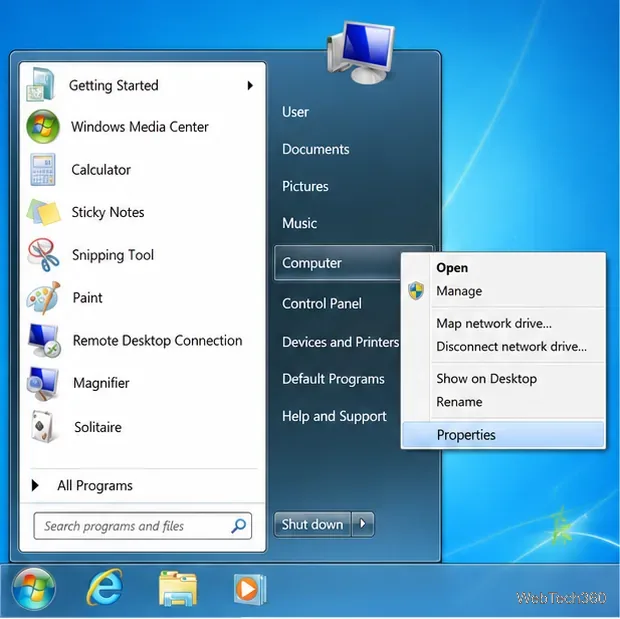
Task: Open the Pictures link
Action: [x=305, y=186]
